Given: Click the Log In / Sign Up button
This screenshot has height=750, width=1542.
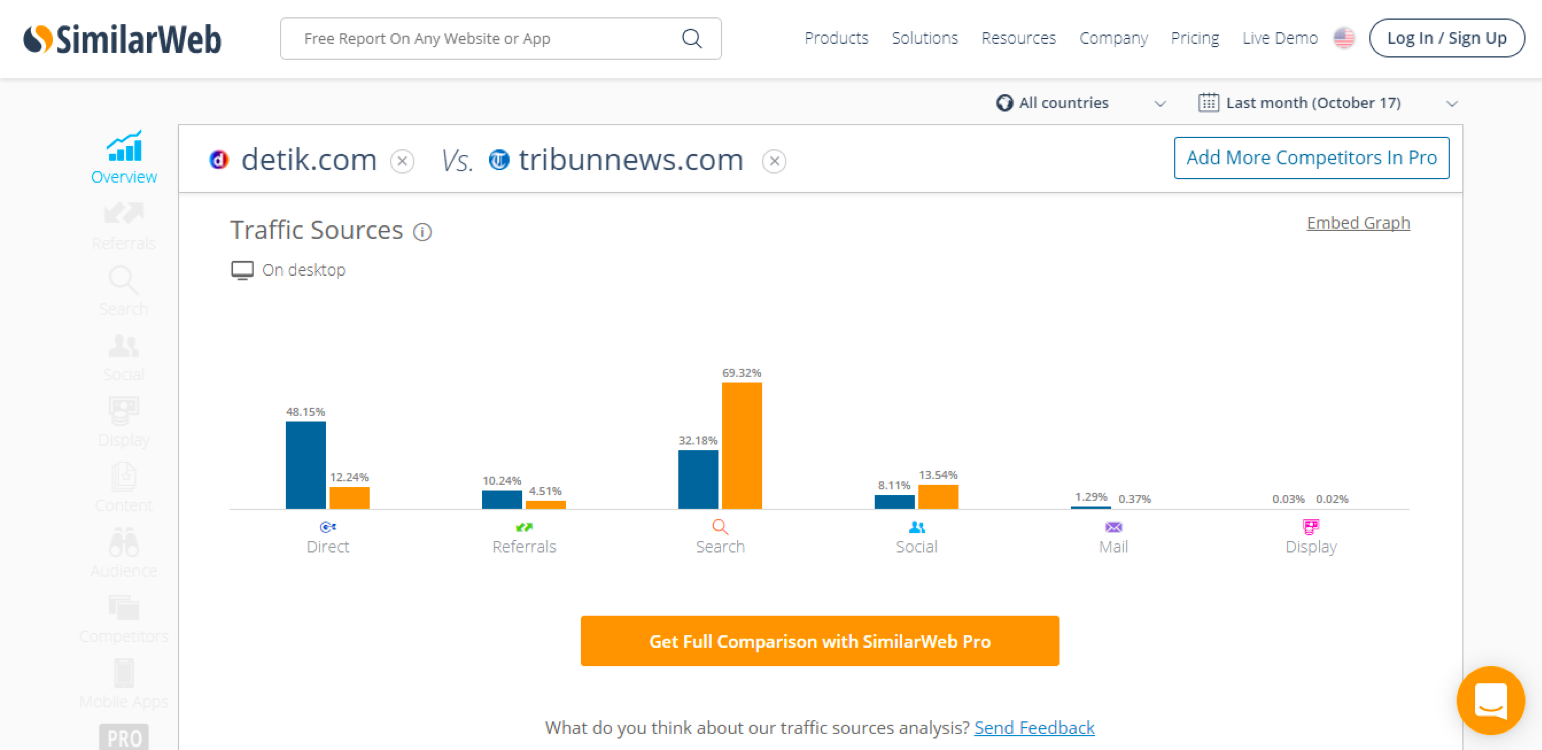Looking at the screenshot, I should pos(1447,38).
